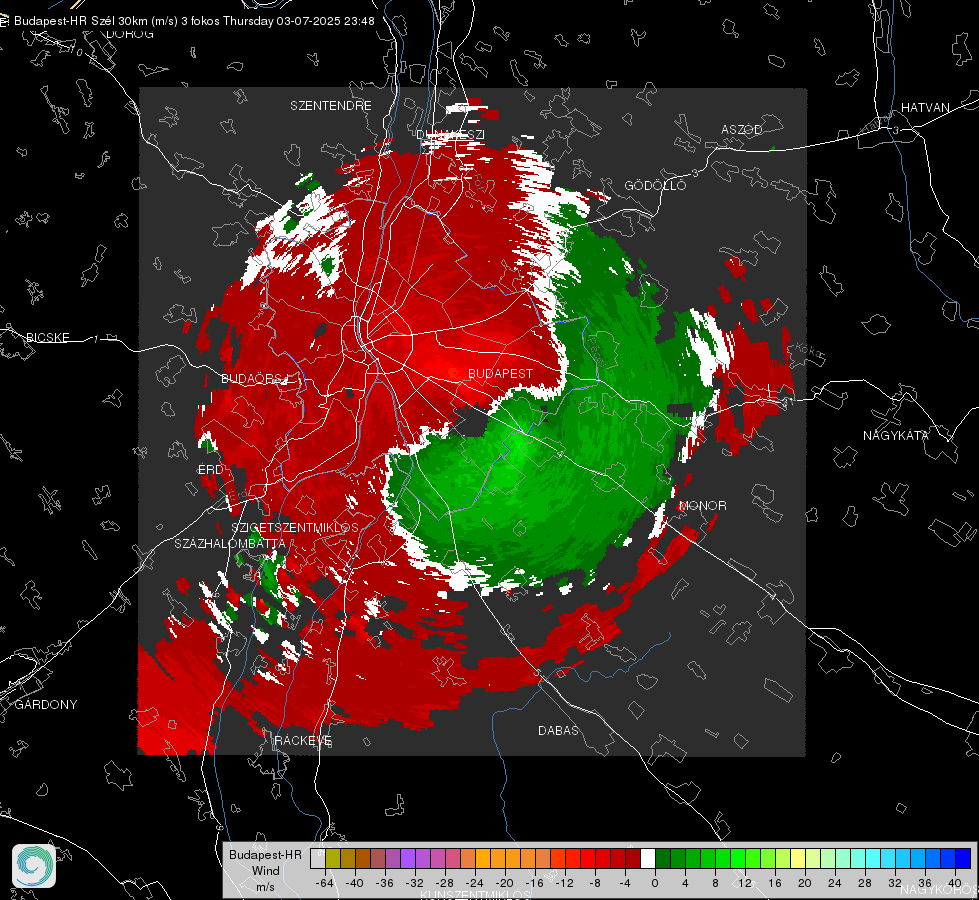Click the -64 value on the legend scale
979x900 pixels.
tap(325, 883)
